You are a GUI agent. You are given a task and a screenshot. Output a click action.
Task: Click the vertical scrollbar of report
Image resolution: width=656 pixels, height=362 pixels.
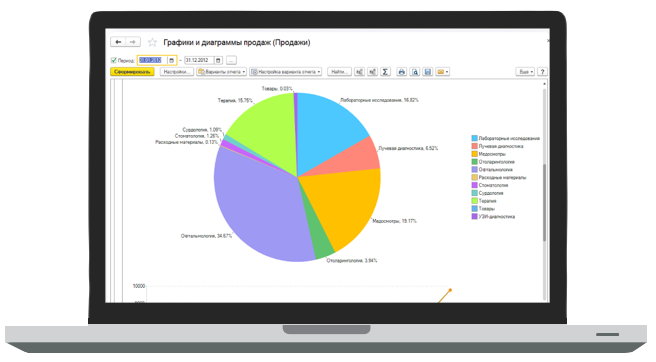(x=544, y=191)
